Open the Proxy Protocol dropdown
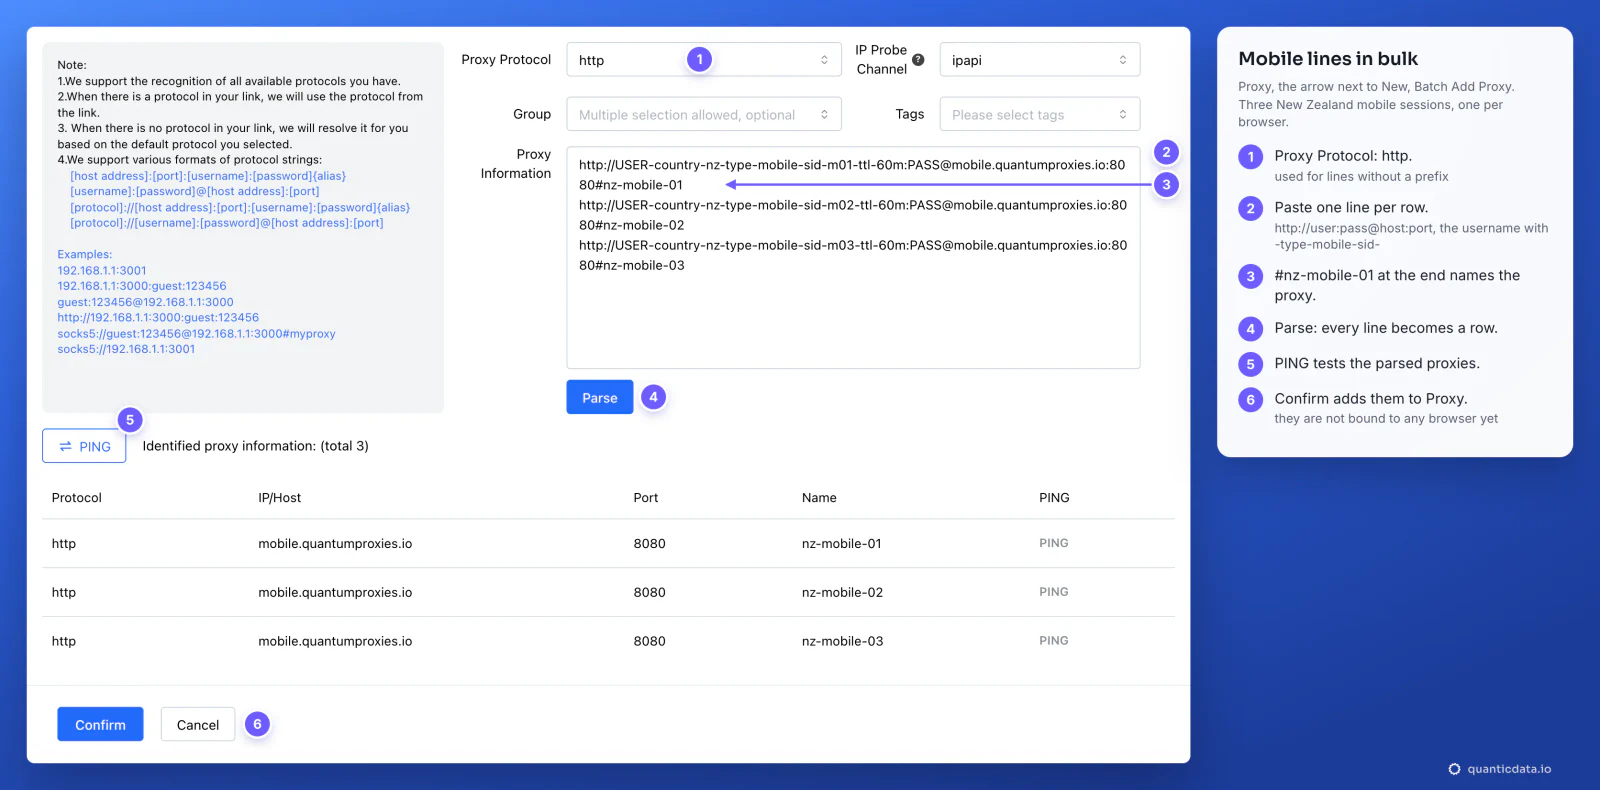The width and height of the screenshot is (1600, 790). [704, 60]
